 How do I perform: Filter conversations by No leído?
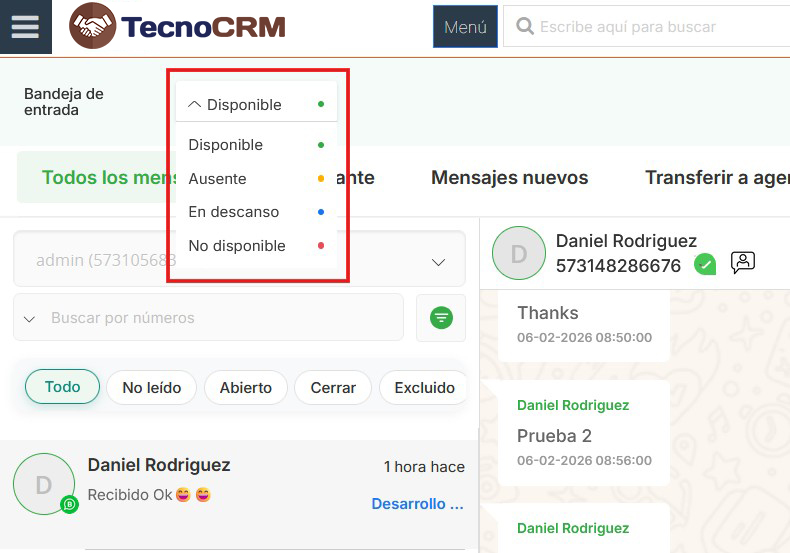click(x=151, y=388)
